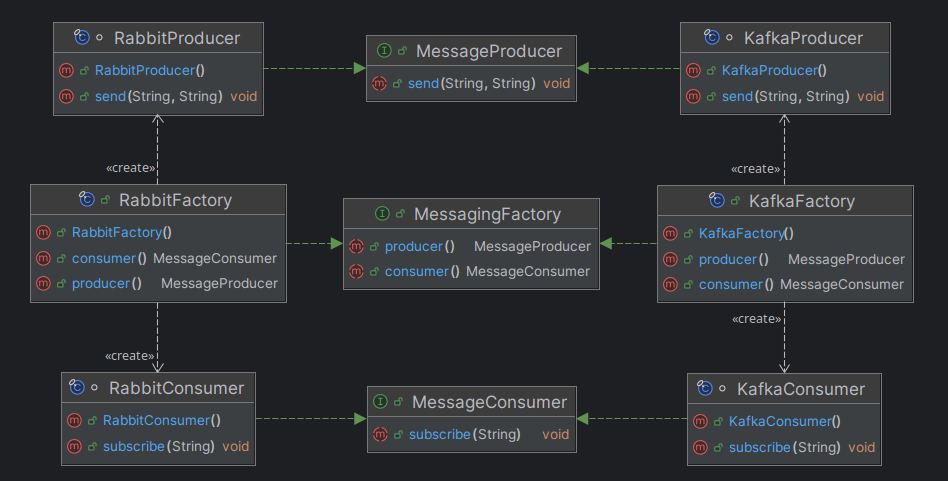
Task: Click the class icon beside KafkaFactory title
Action: click(x=717, y=201)
